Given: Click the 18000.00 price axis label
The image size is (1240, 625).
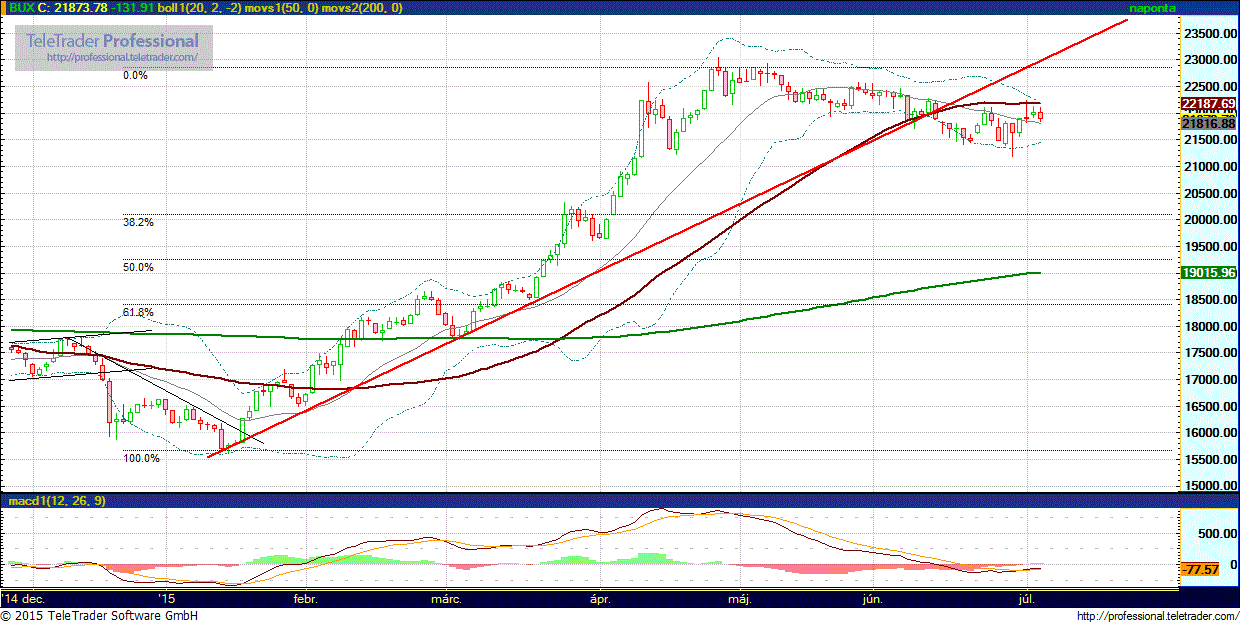Looking at the screenshot, I should [1209, 327].
